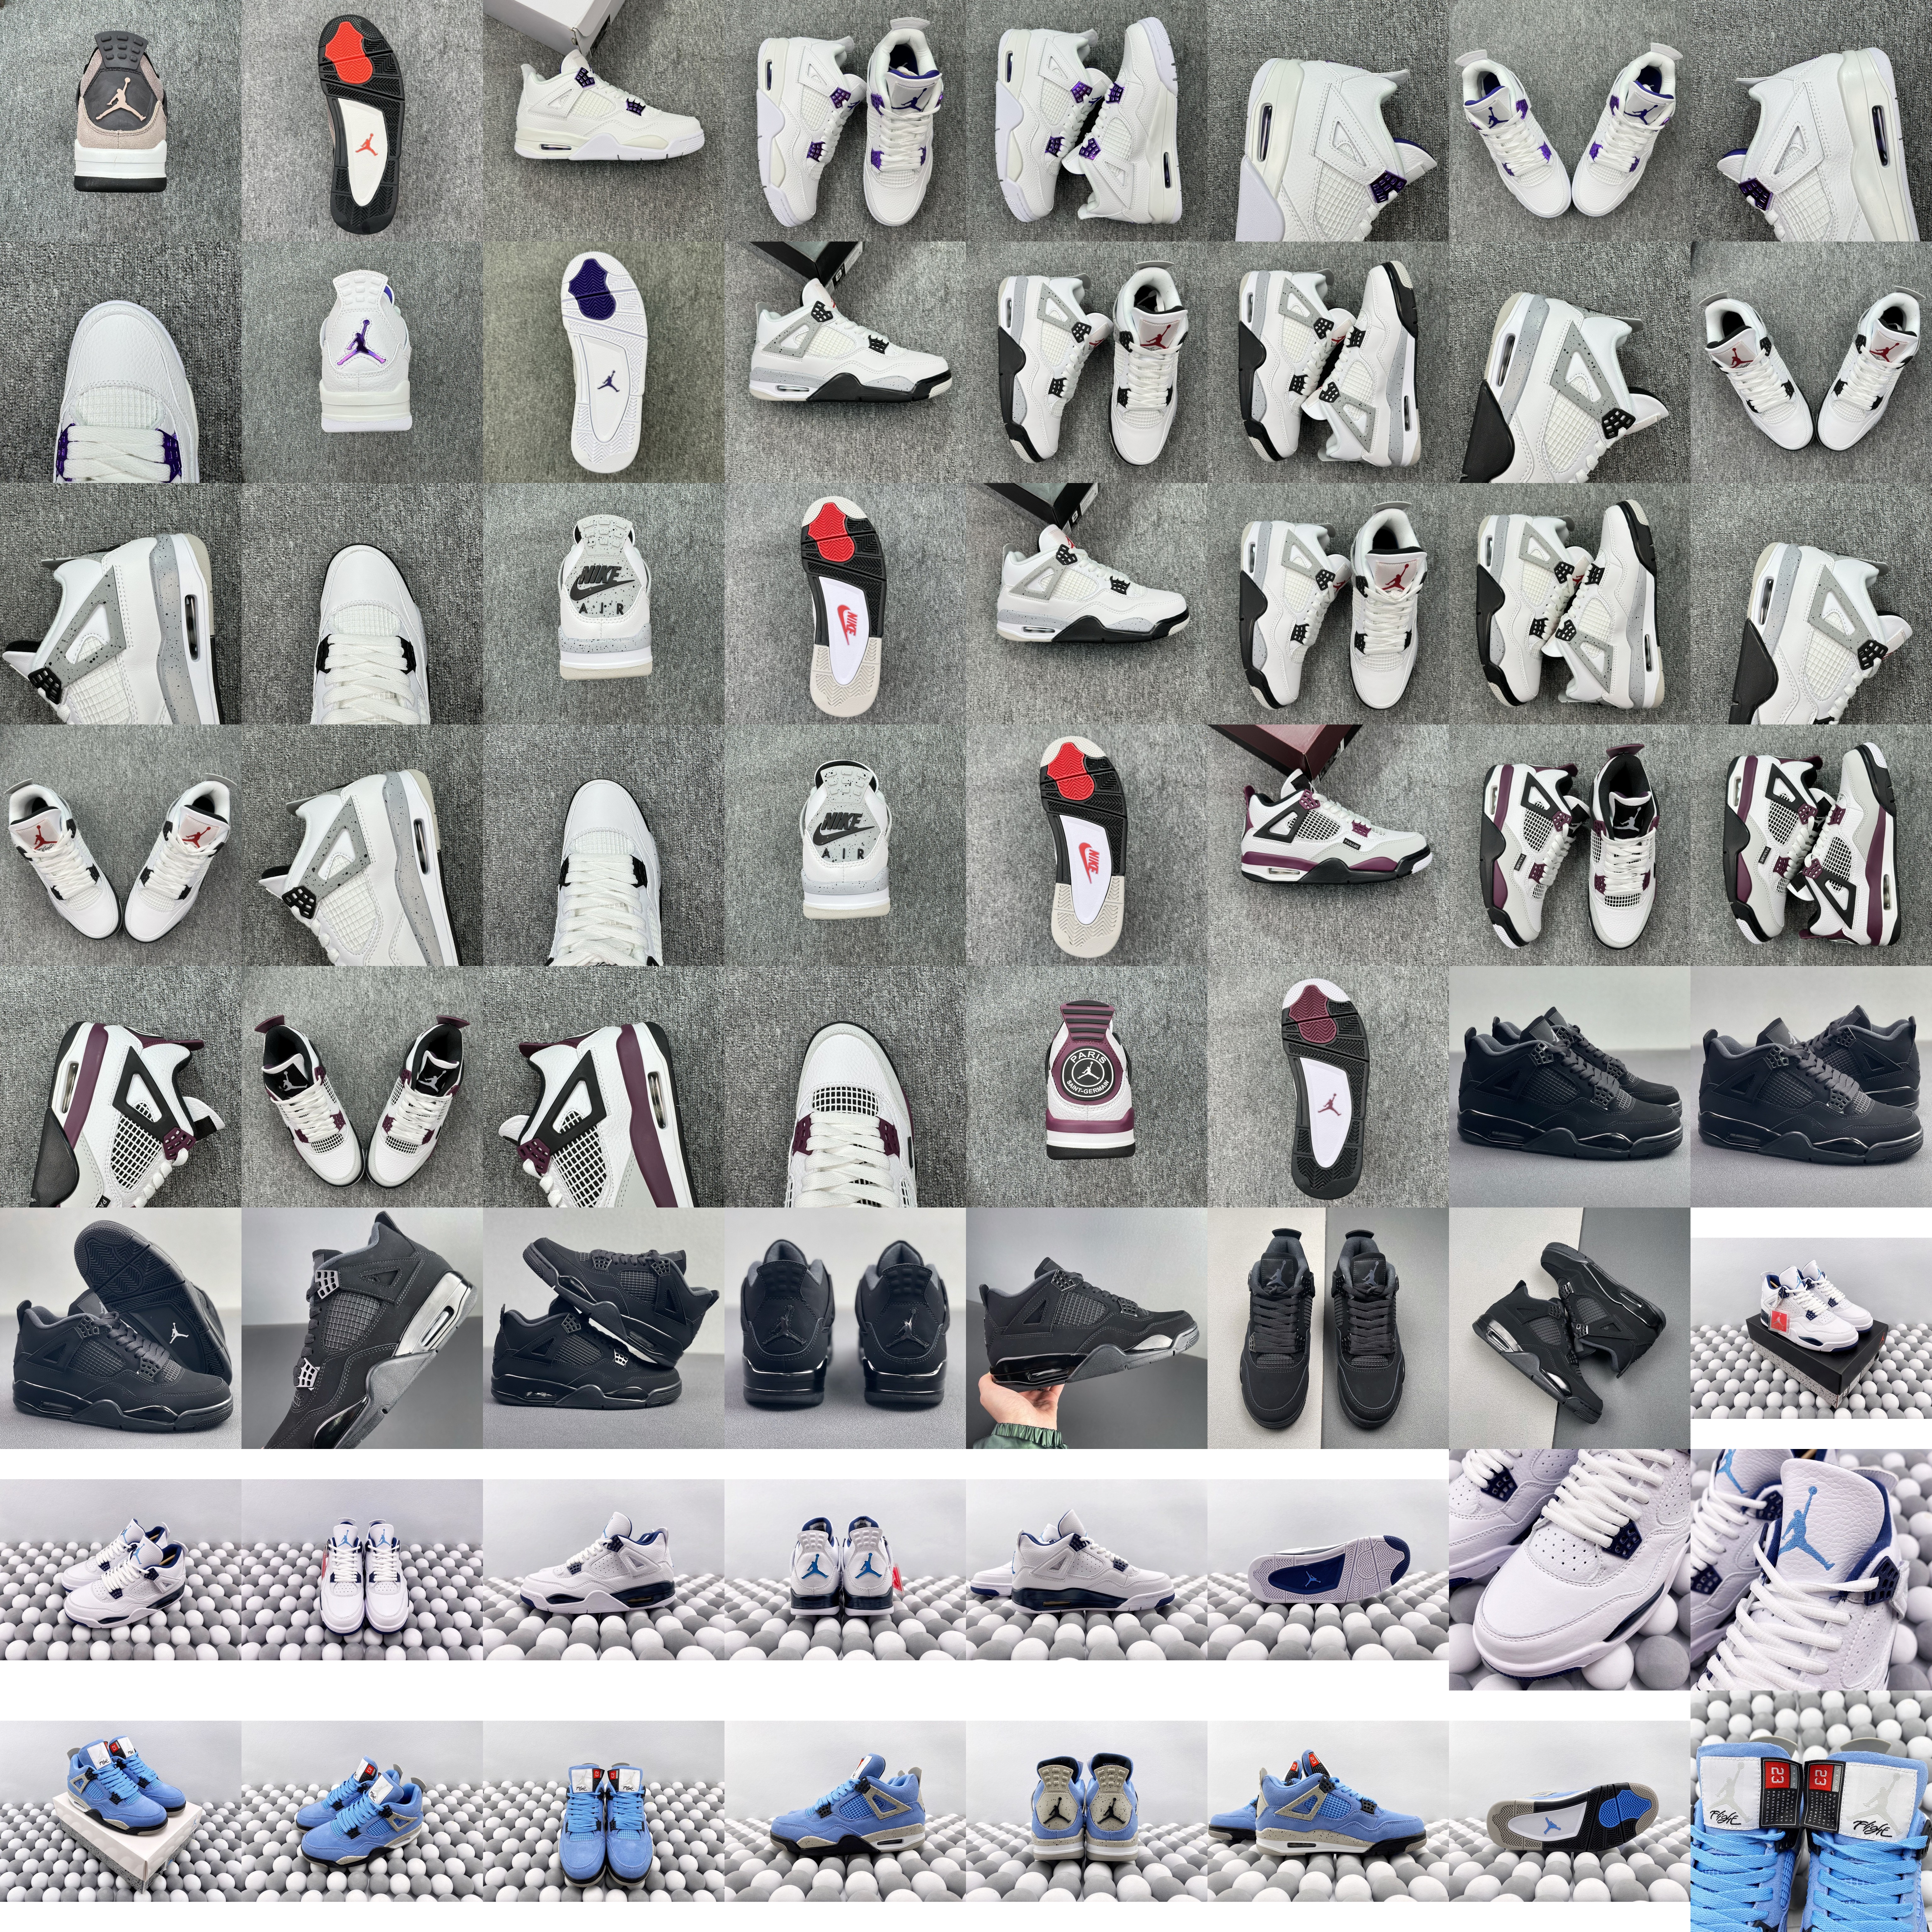The height and width of the screenshot is (1932, 1932).
Task: Open the rear heel view of black pair
Action: 845,1328
